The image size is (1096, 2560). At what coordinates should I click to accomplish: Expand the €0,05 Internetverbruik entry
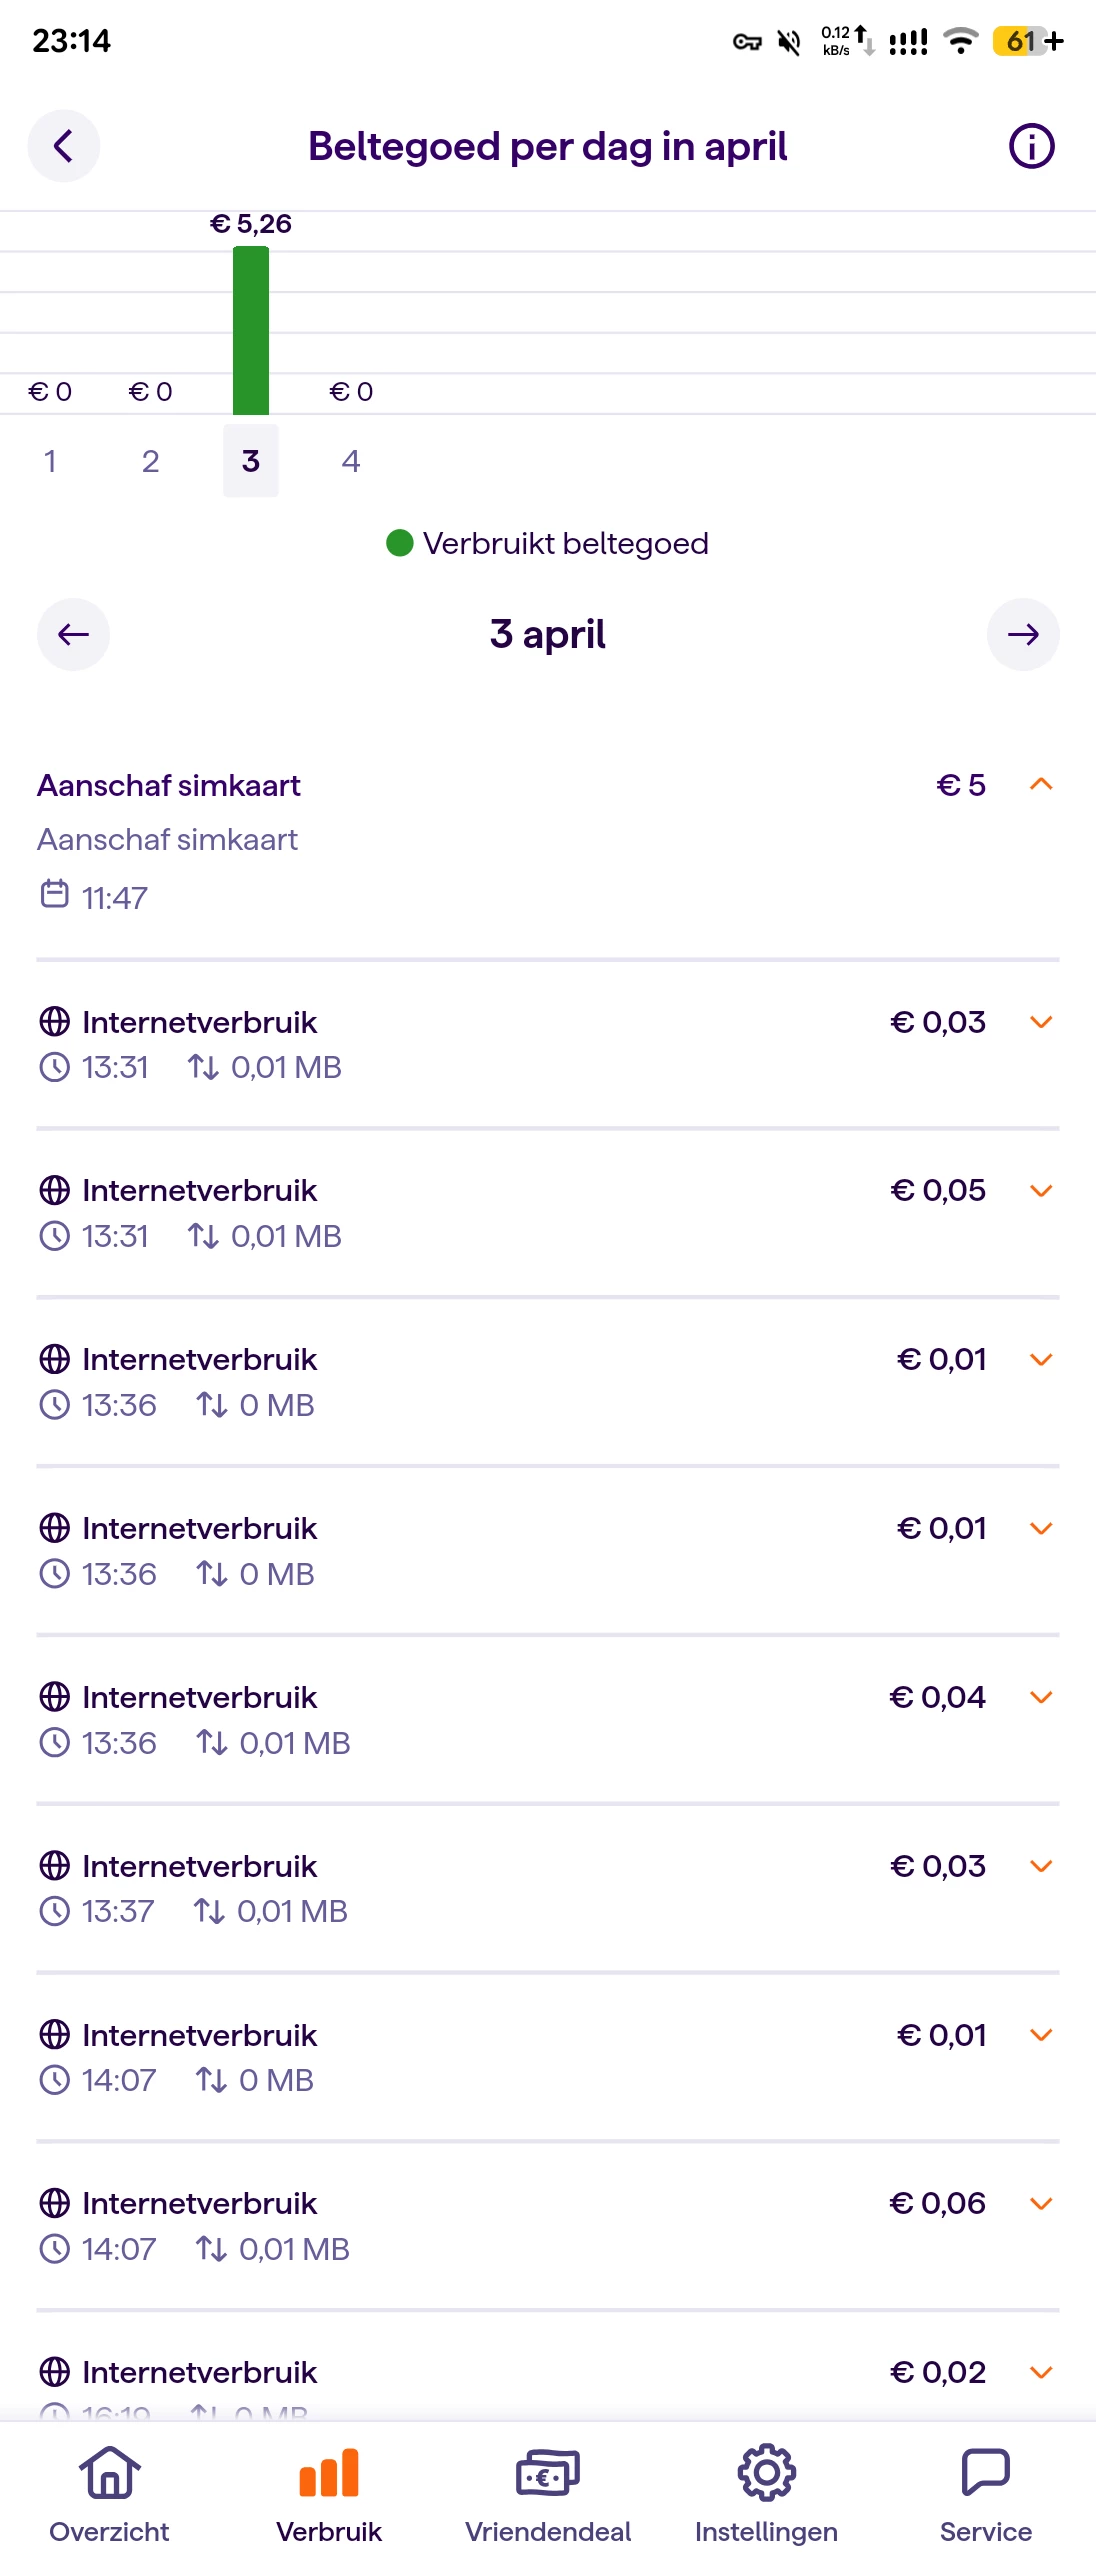coord(1041,1191)
